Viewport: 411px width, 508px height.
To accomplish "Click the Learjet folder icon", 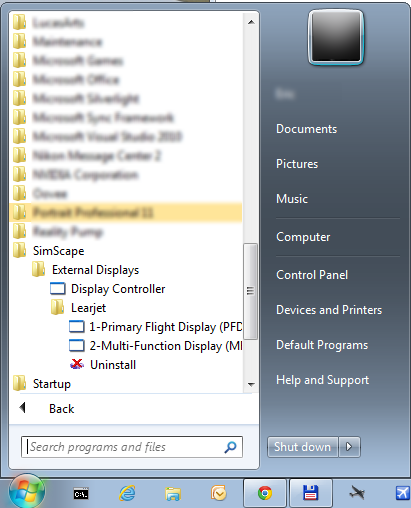I will click(x=58, y=307).
